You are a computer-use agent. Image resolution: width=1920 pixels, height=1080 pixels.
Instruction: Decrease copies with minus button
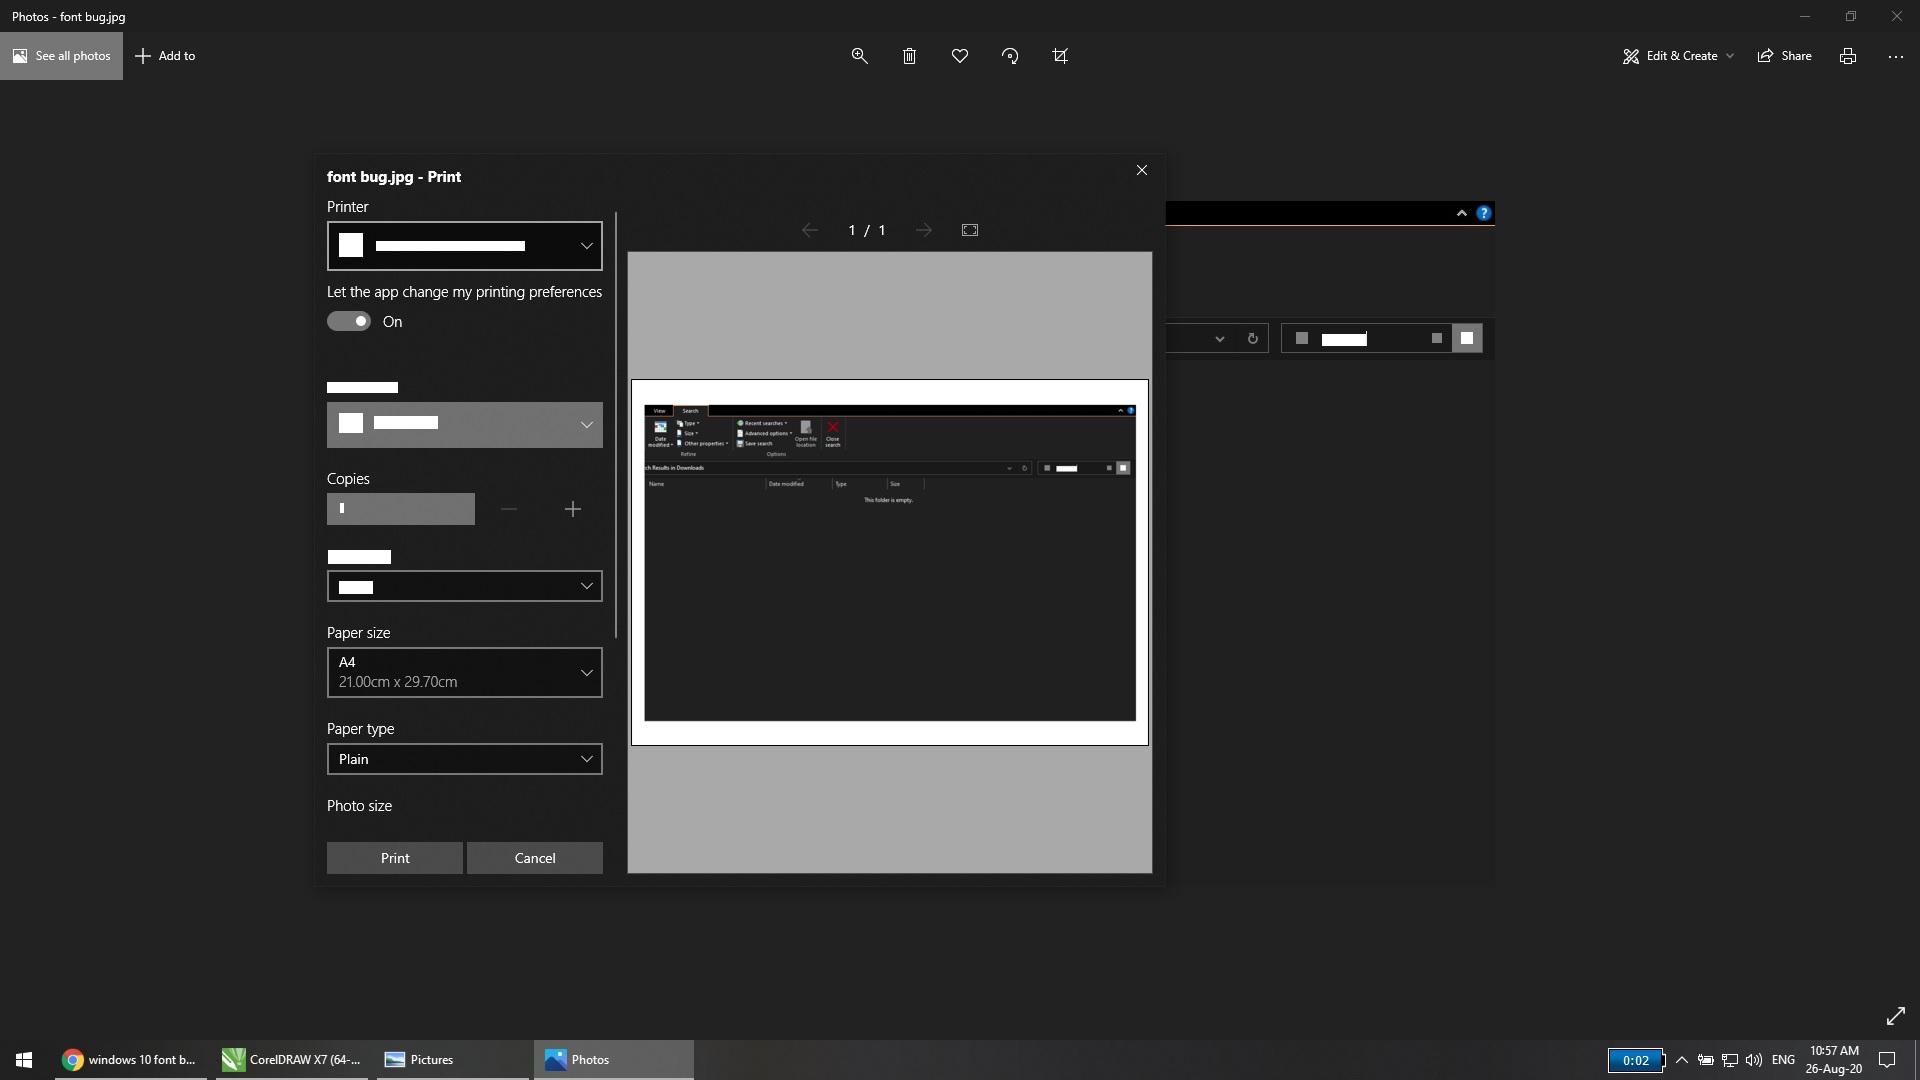point(509,509)
